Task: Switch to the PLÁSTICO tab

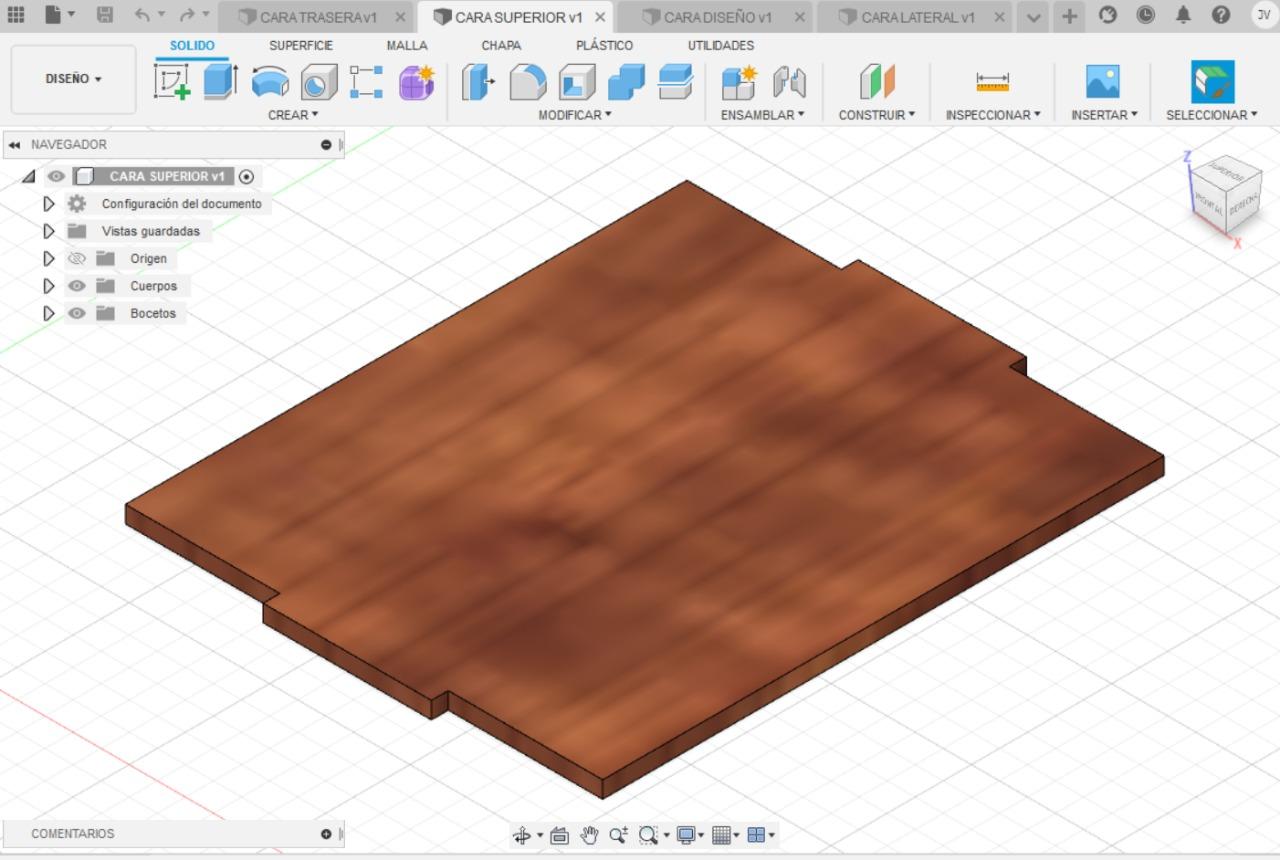Action: (604, 46)
